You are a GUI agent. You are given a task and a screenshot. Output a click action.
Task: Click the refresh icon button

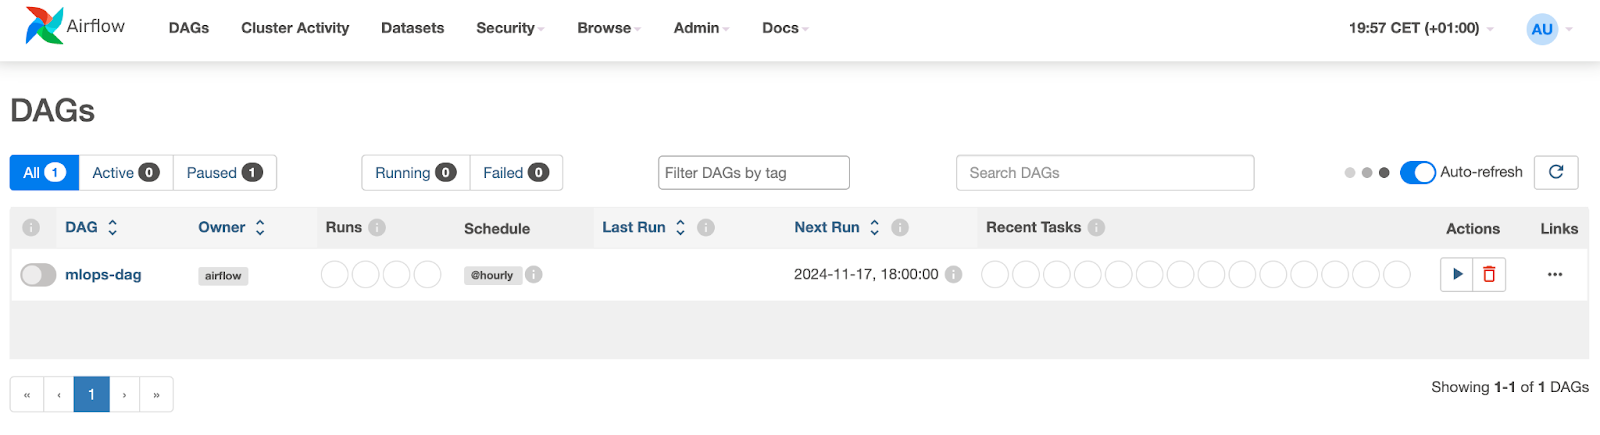tap(1556, 172)
